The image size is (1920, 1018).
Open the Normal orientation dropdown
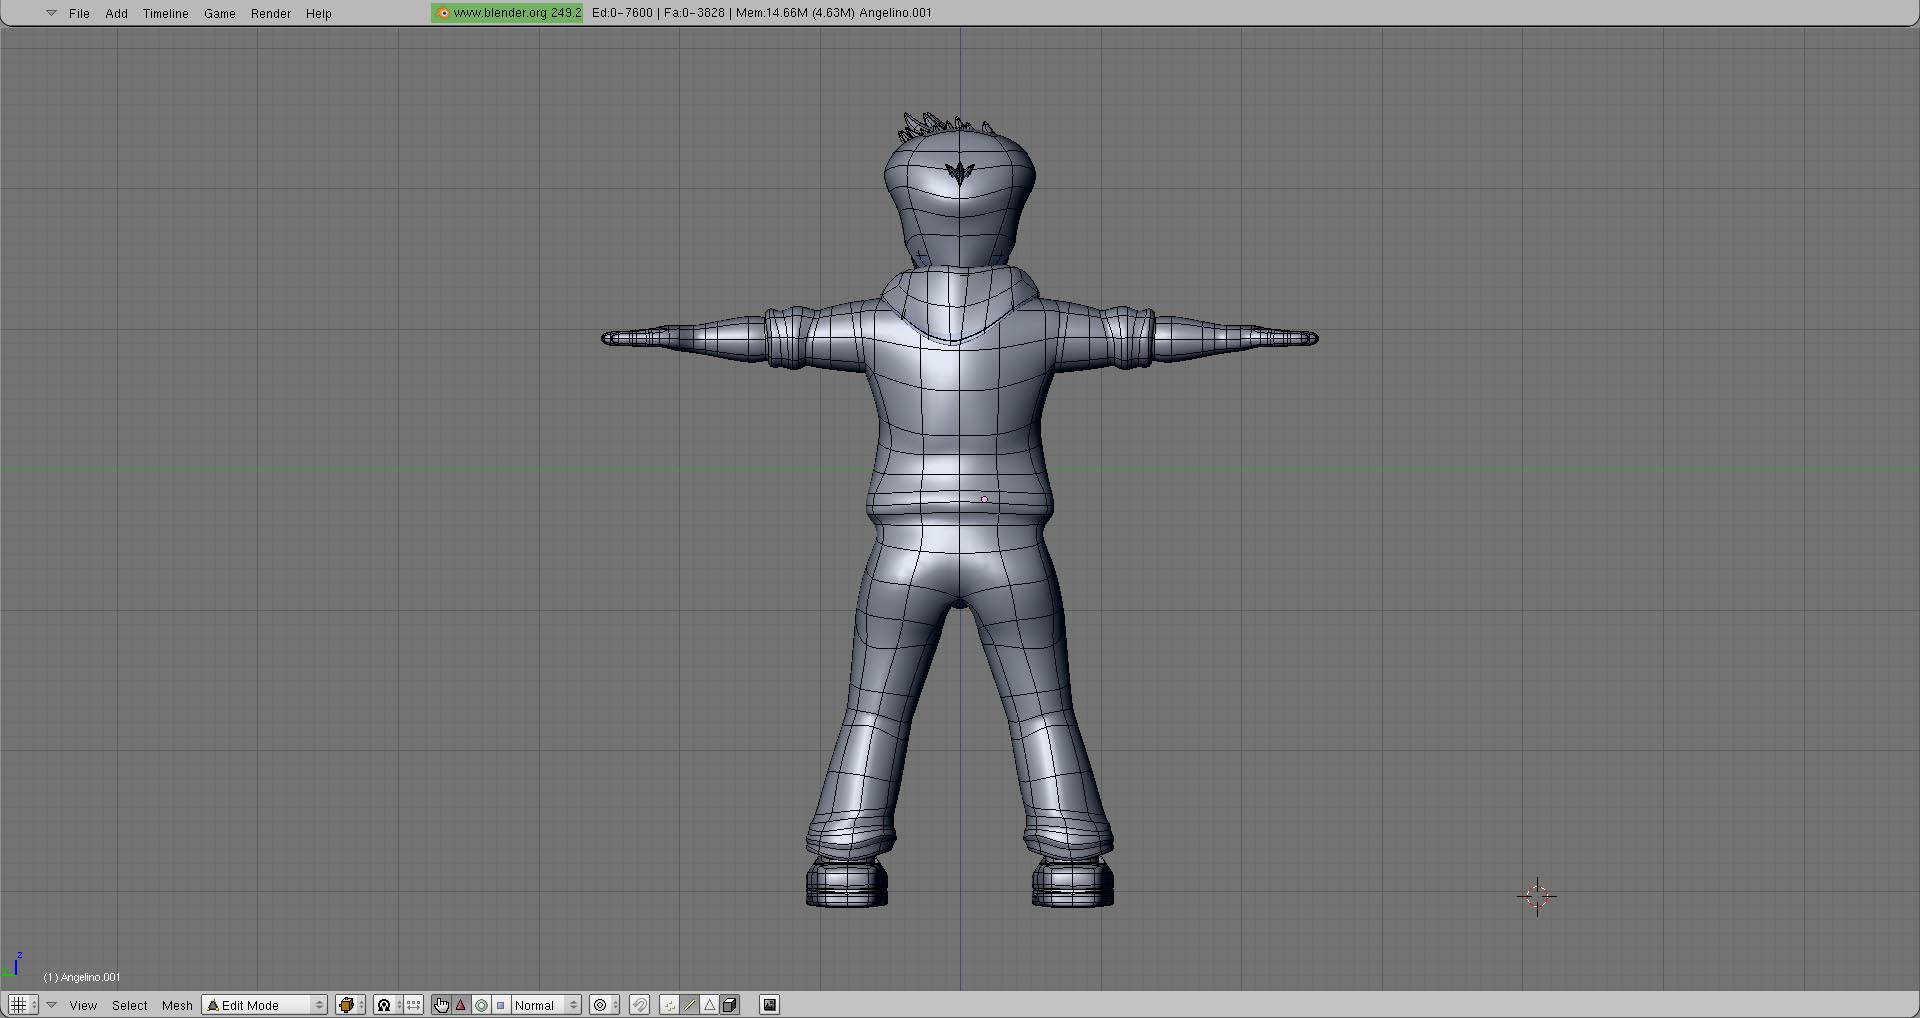[546, 1005]
